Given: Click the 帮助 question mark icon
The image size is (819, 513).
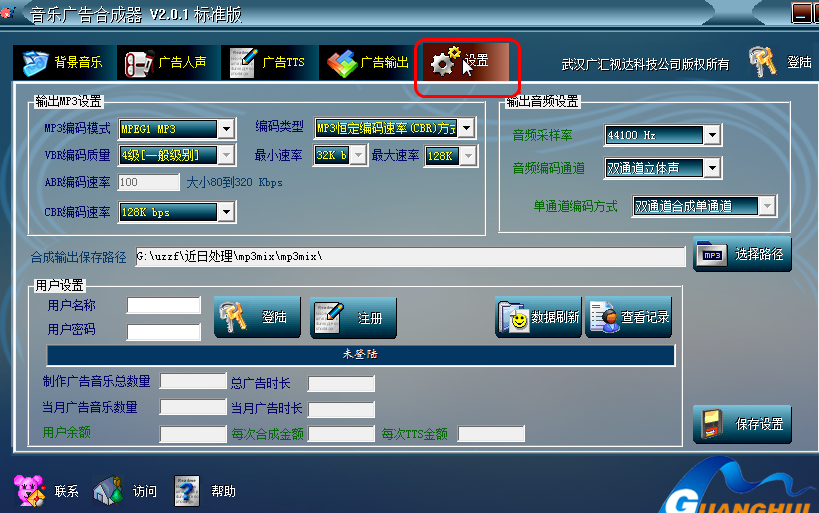Looking at the screenshot, I should click(187, 491).
